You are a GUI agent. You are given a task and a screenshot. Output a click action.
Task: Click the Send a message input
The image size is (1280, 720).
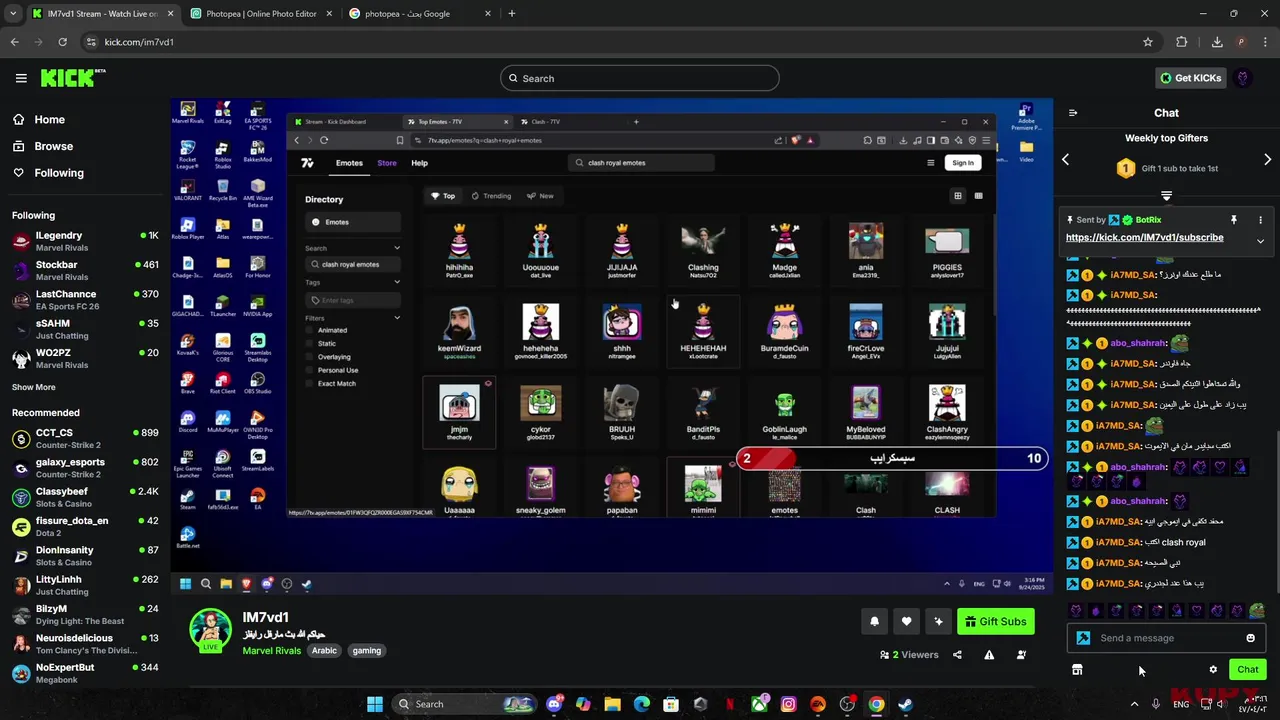1167,638
